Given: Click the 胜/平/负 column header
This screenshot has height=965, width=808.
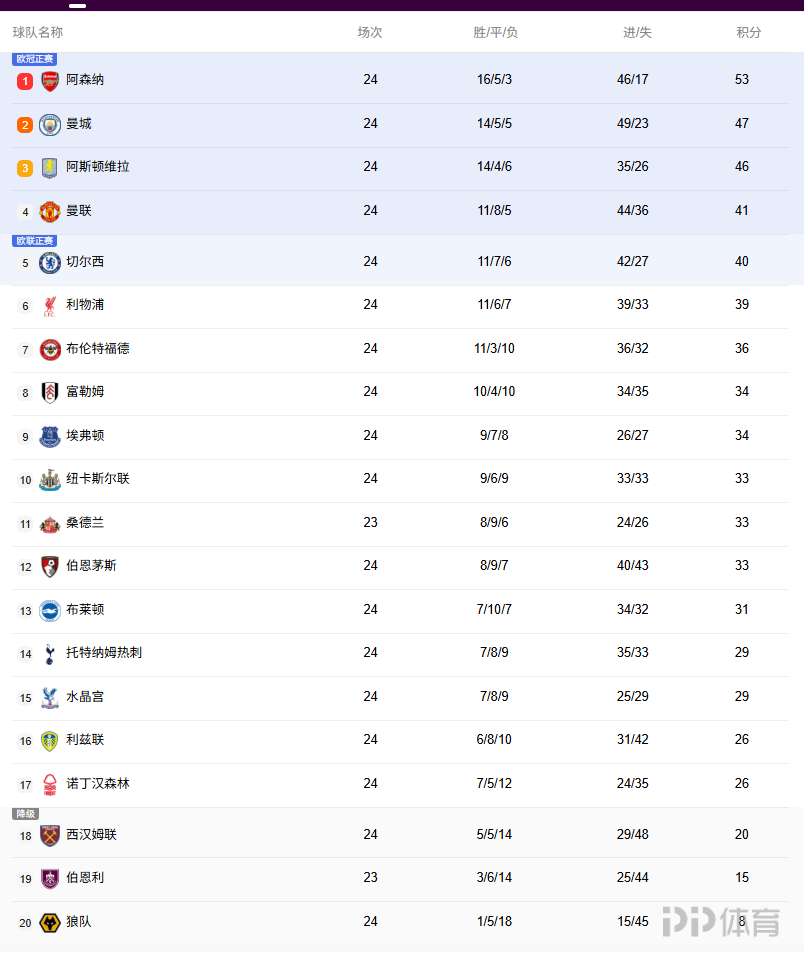Looking at the screenshot, I should (495, 32).
